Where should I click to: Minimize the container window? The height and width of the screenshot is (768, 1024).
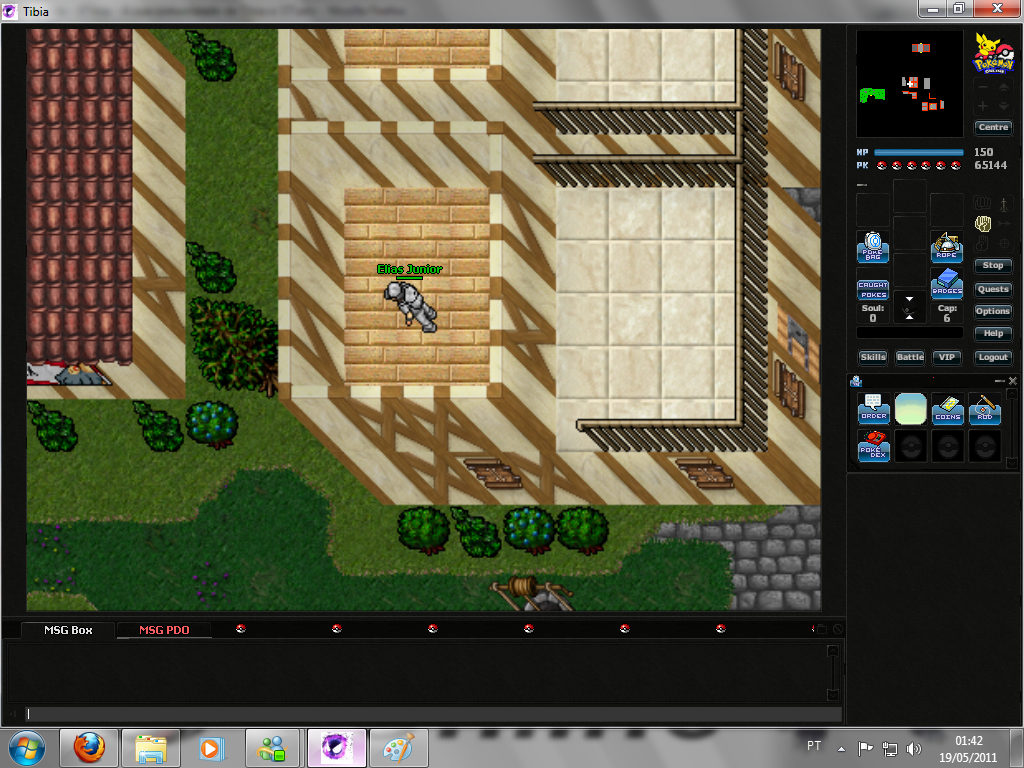[x=999, y=381]
